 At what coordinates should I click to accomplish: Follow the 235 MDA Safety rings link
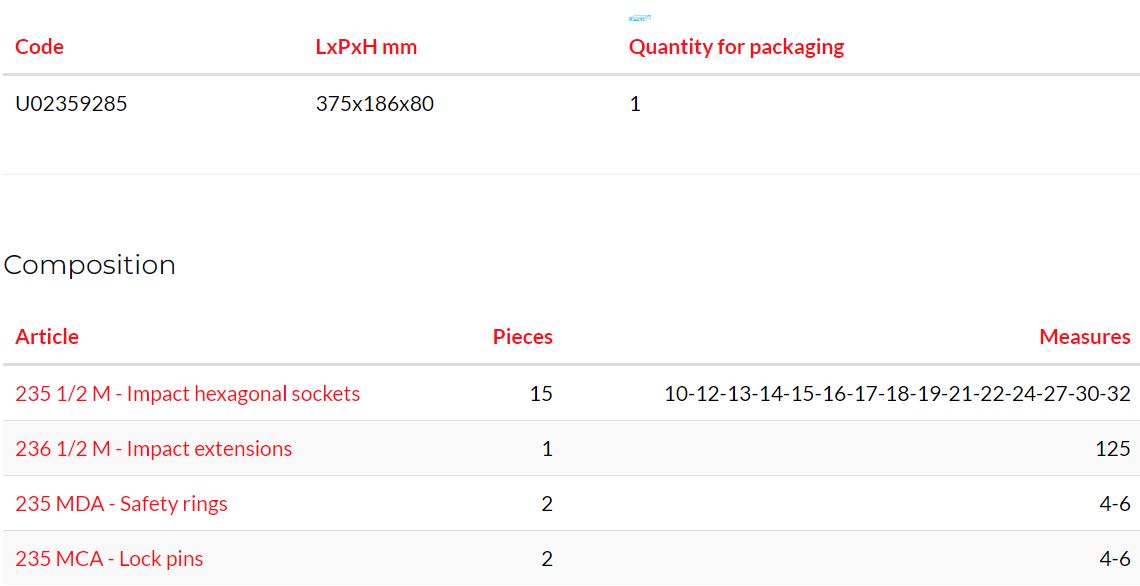pos(121,504)
